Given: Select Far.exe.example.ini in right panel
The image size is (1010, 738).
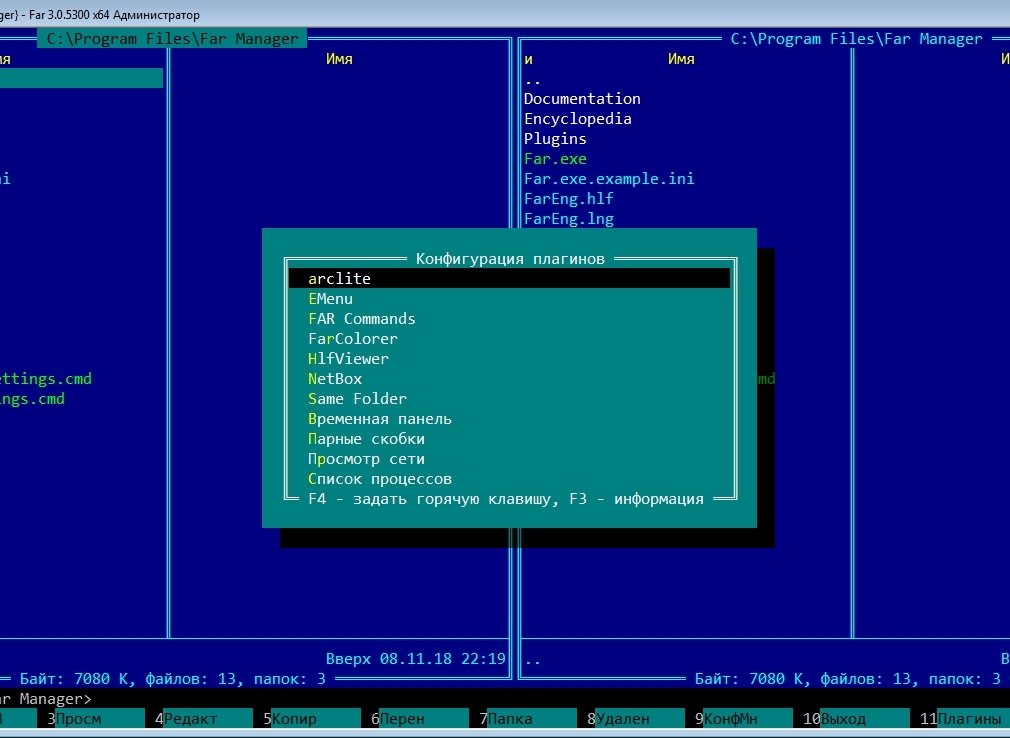Looking at the screenshot, I should pyautogui.click(x=609, y=178).
